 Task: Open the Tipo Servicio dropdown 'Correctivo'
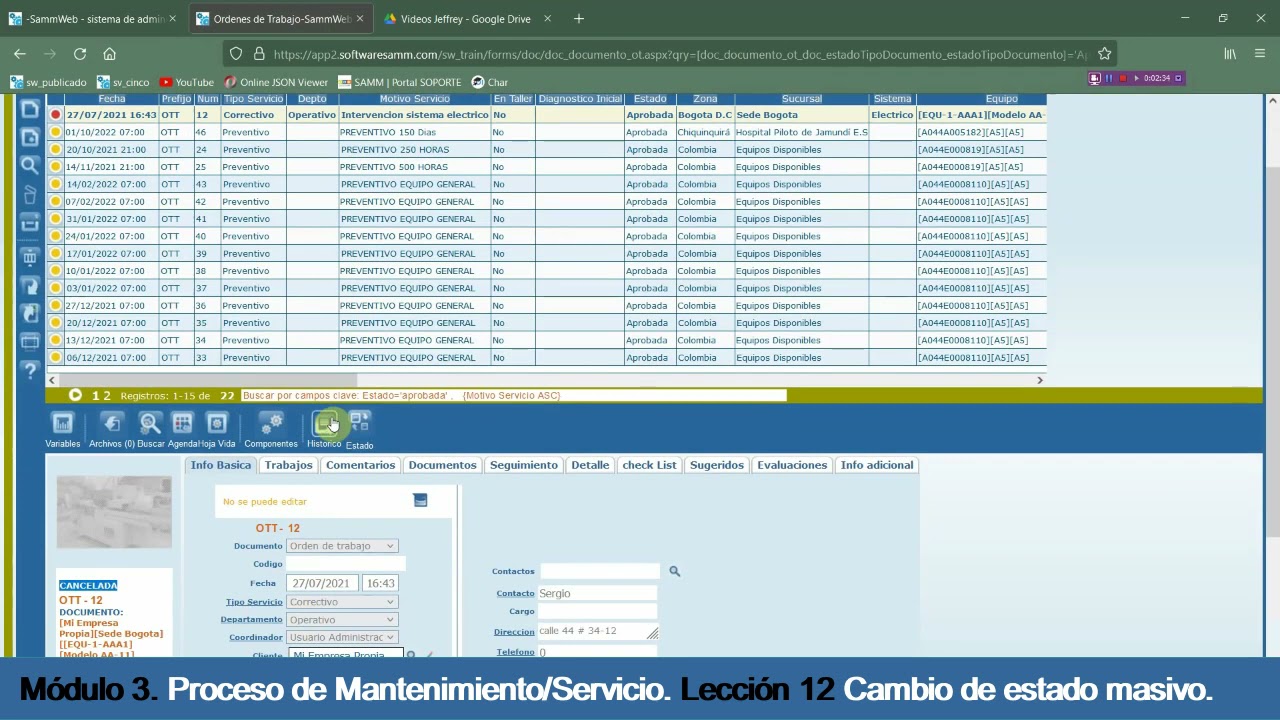(x=342, y=602)
